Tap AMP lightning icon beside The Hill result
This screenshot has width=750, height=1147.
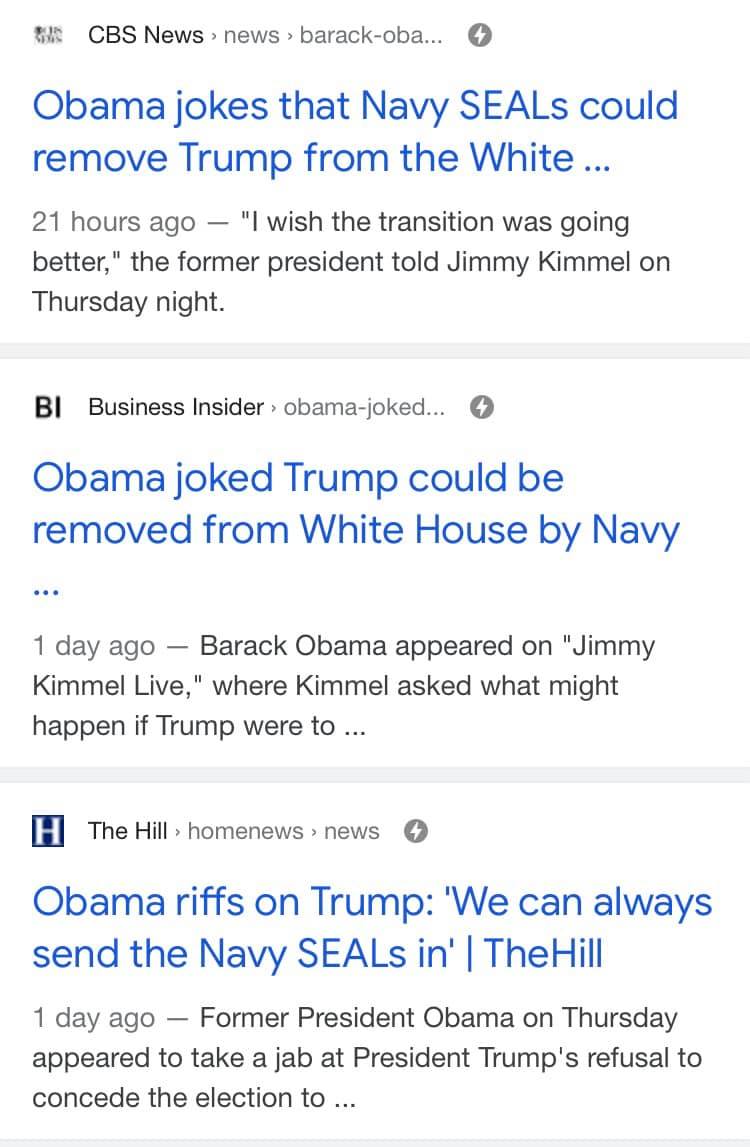[416, 831]
